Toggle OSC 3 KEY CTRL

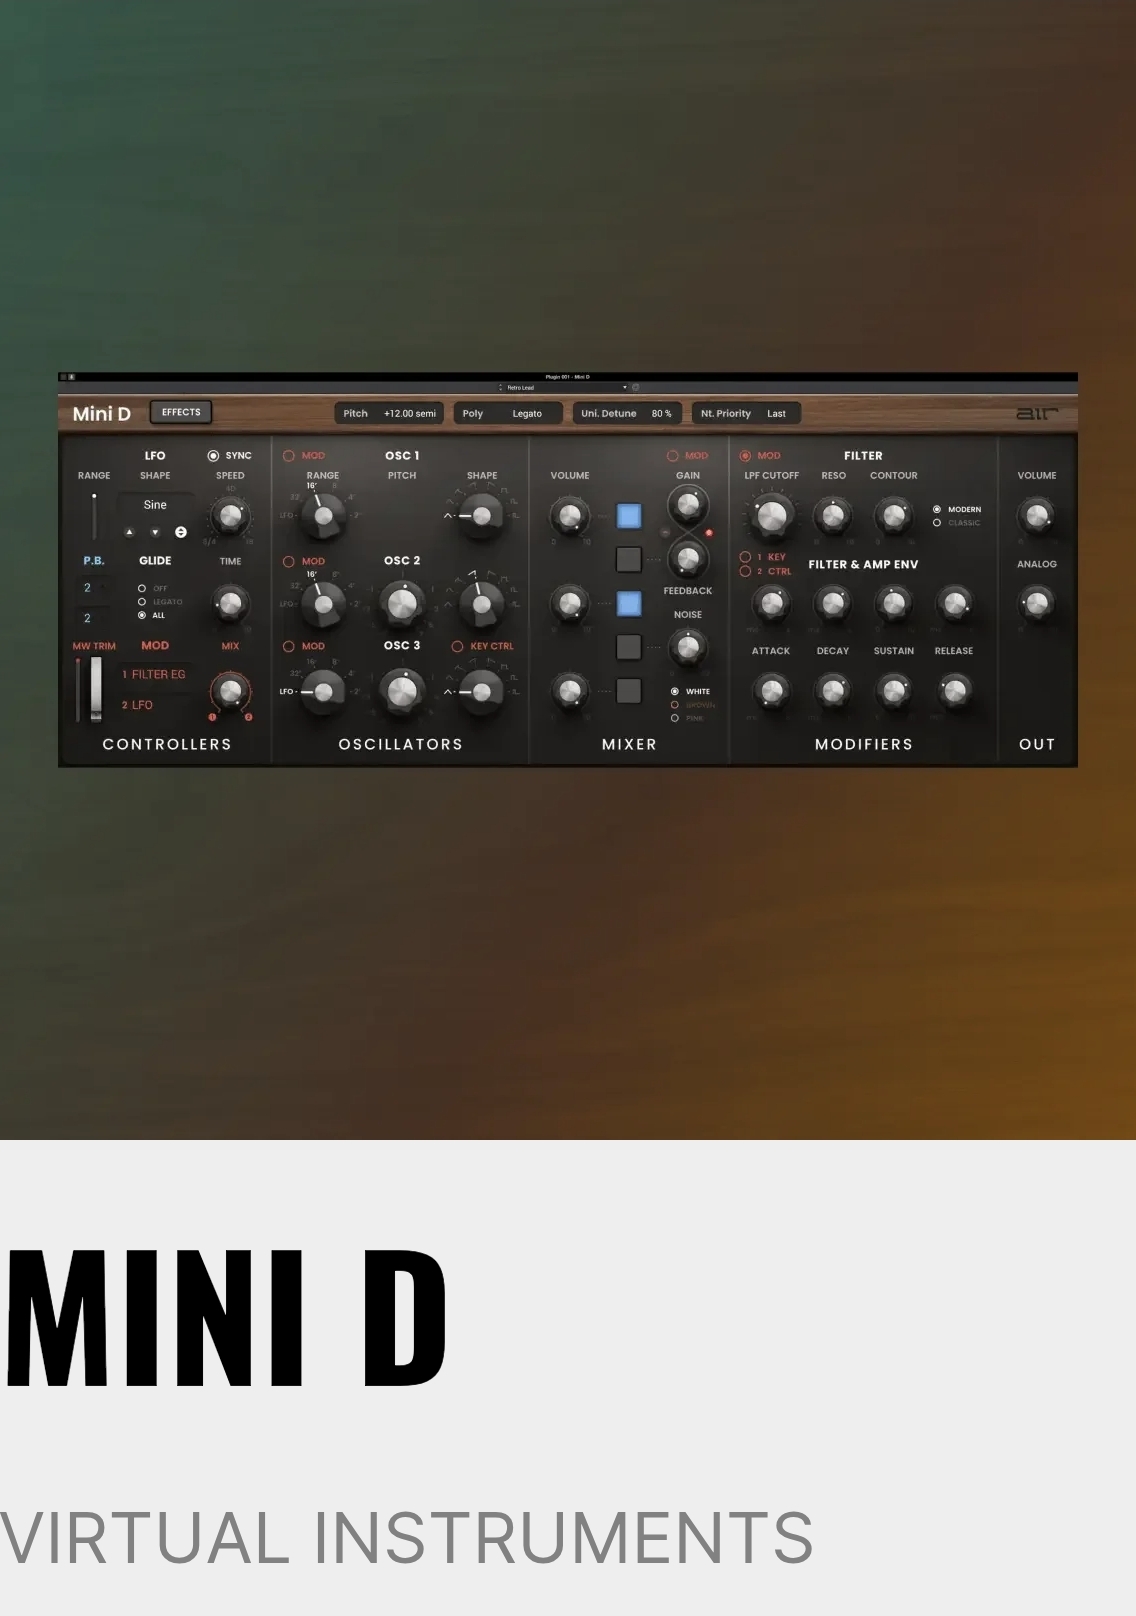(x=457, y=647)
